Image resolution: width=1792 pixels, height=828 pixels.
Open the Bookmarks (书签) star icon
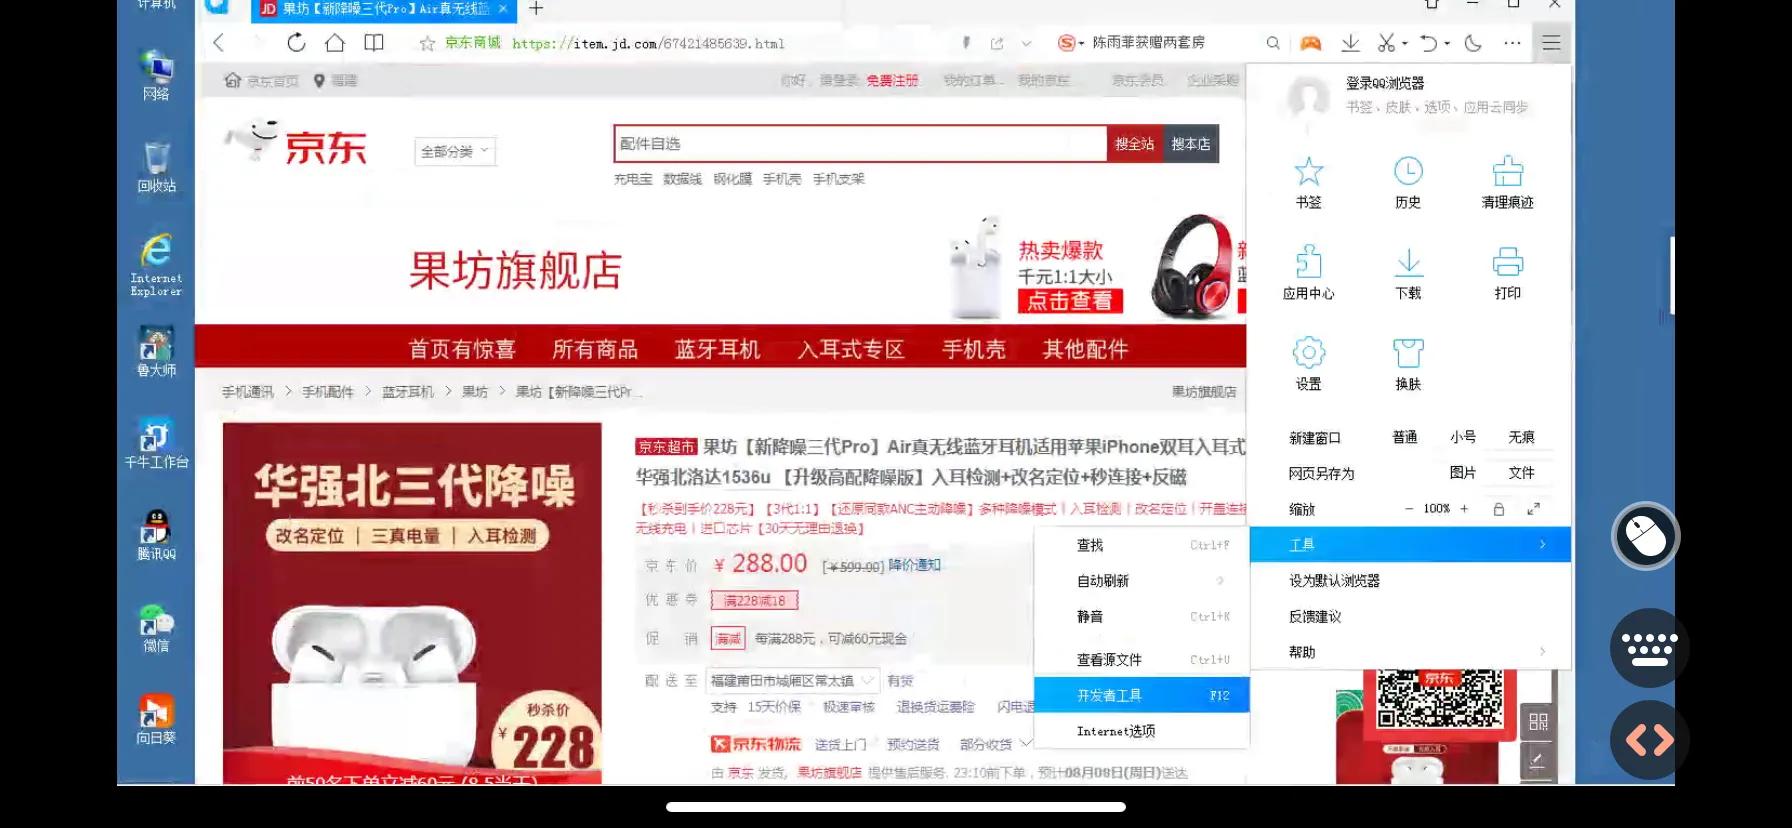pos(1308,171)
